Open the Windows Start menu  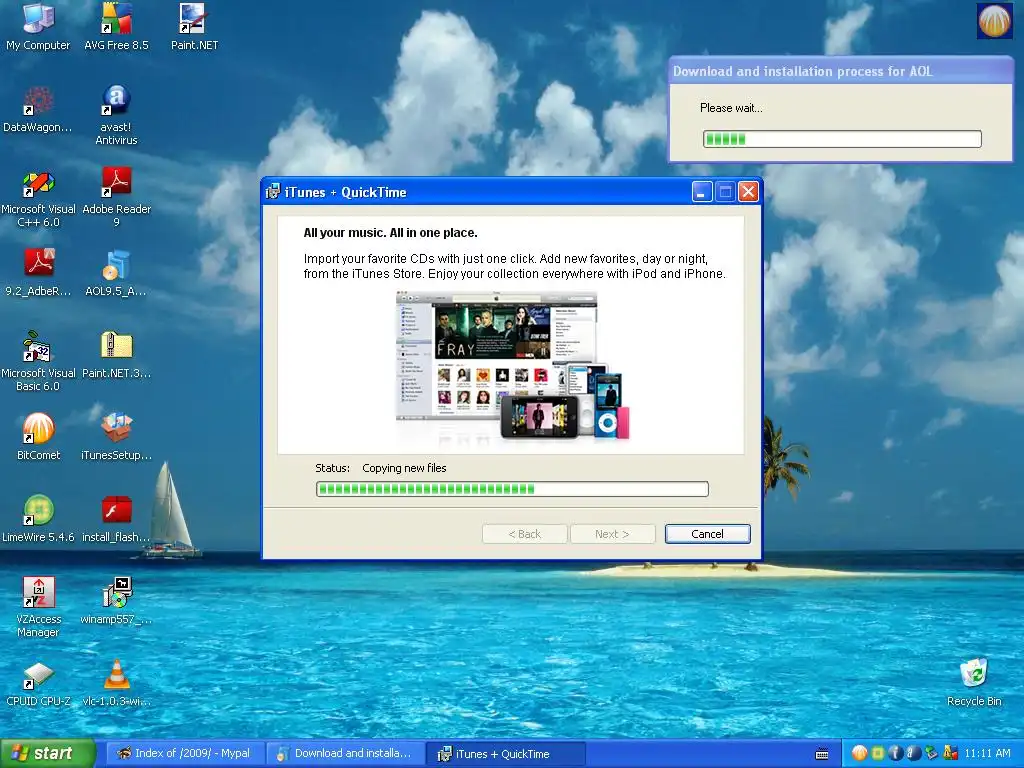click(46, 754)
